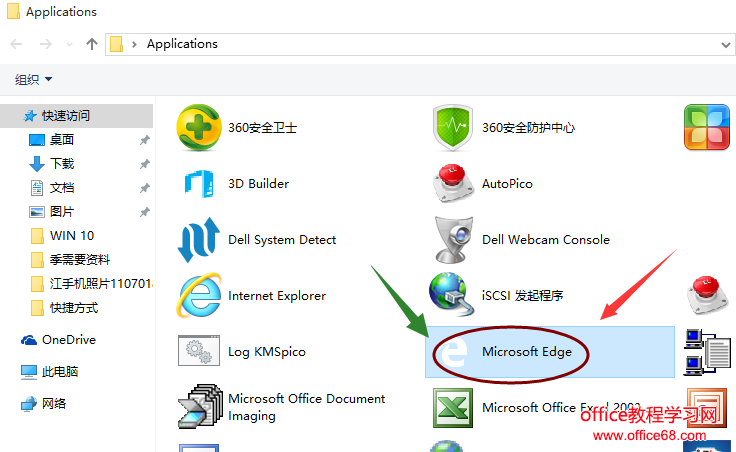Open the recent locations dropdown arrow
The image size is (736, 452).
click(69, 45)
